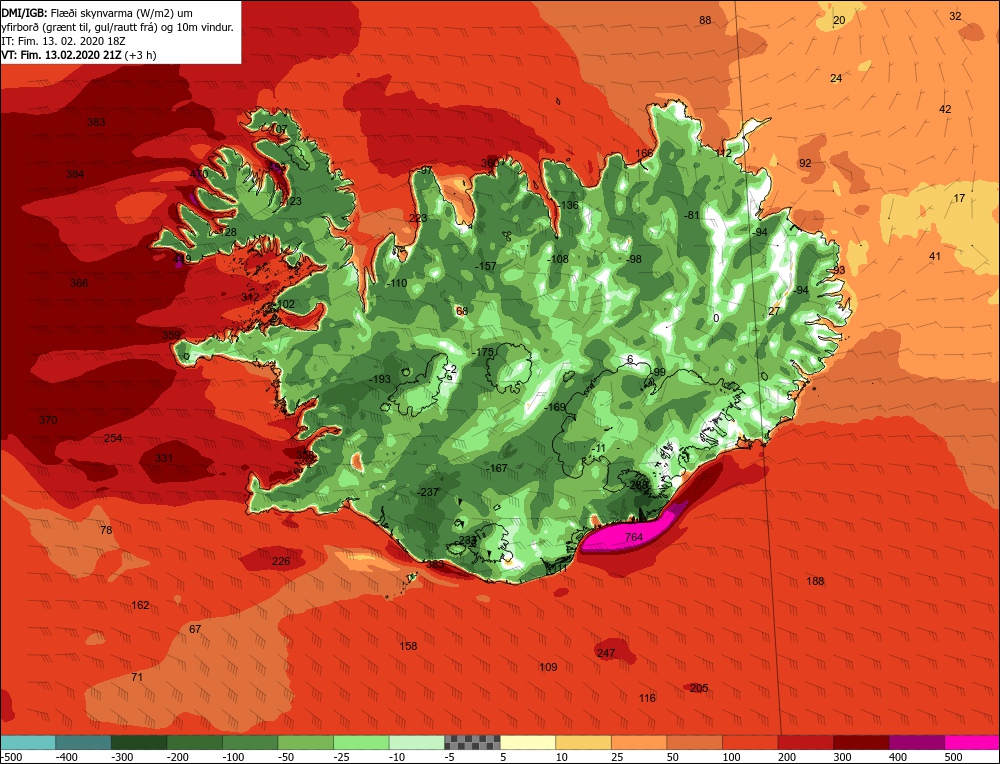The width and height of the screenshot is (1000, 764).
Task: Click the 764 value in the magenta area
Action: (633, 537)
